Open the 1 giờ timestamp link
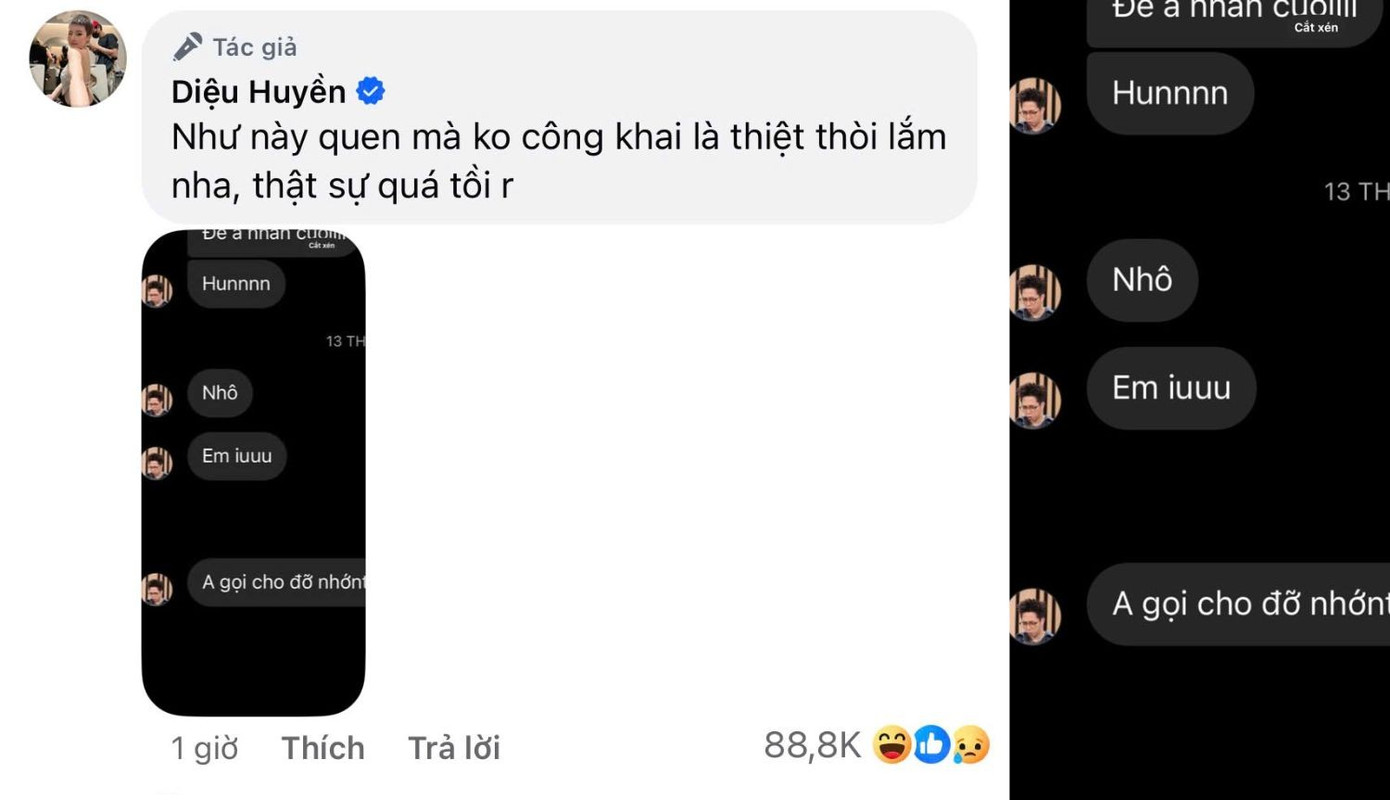 [205, 748]
